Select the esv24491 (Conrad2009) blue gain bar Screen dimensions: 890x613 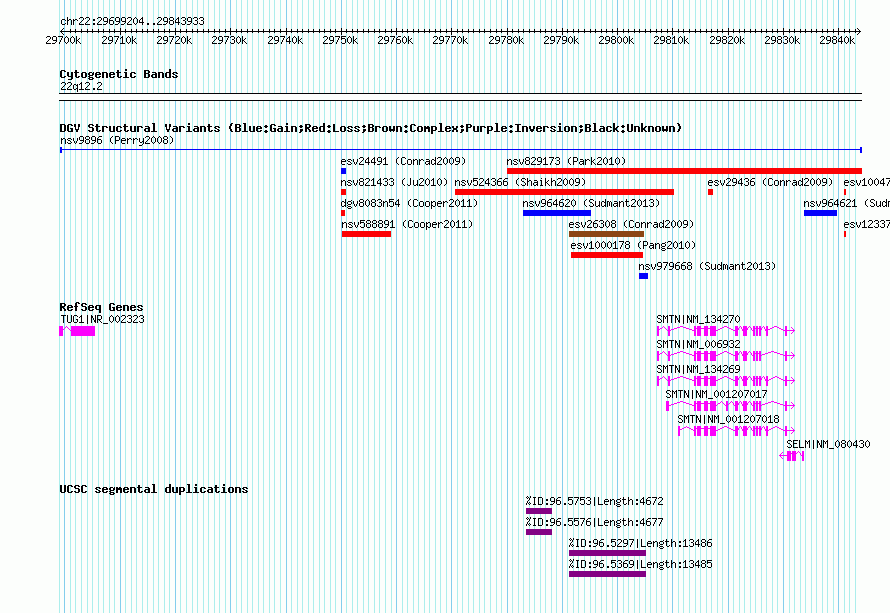(x=343, y=171)
